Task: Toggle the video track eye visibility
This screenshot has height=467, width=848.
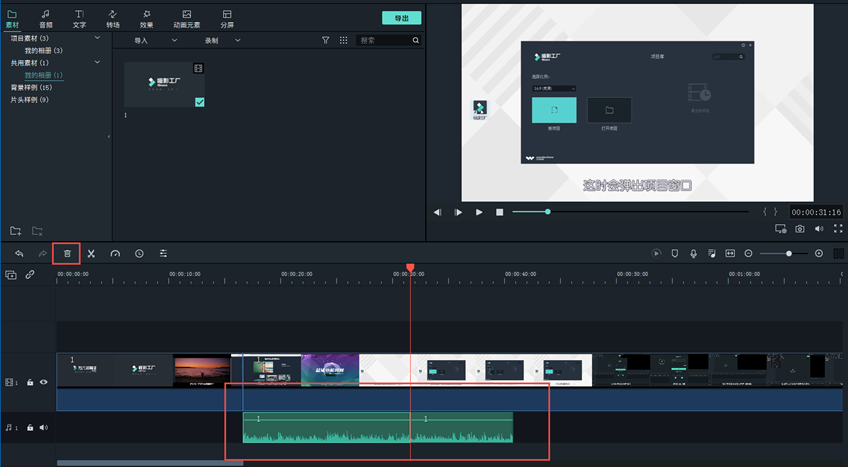Action: click(x=43, y=382)
